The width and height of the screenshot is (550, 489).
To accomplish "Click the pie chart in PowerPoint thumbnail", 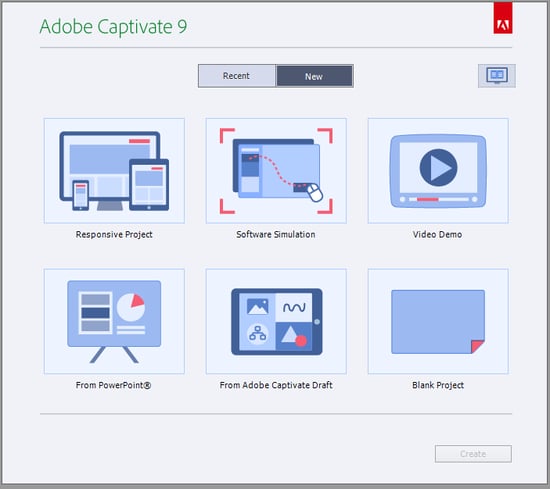I will click(131, 308).
